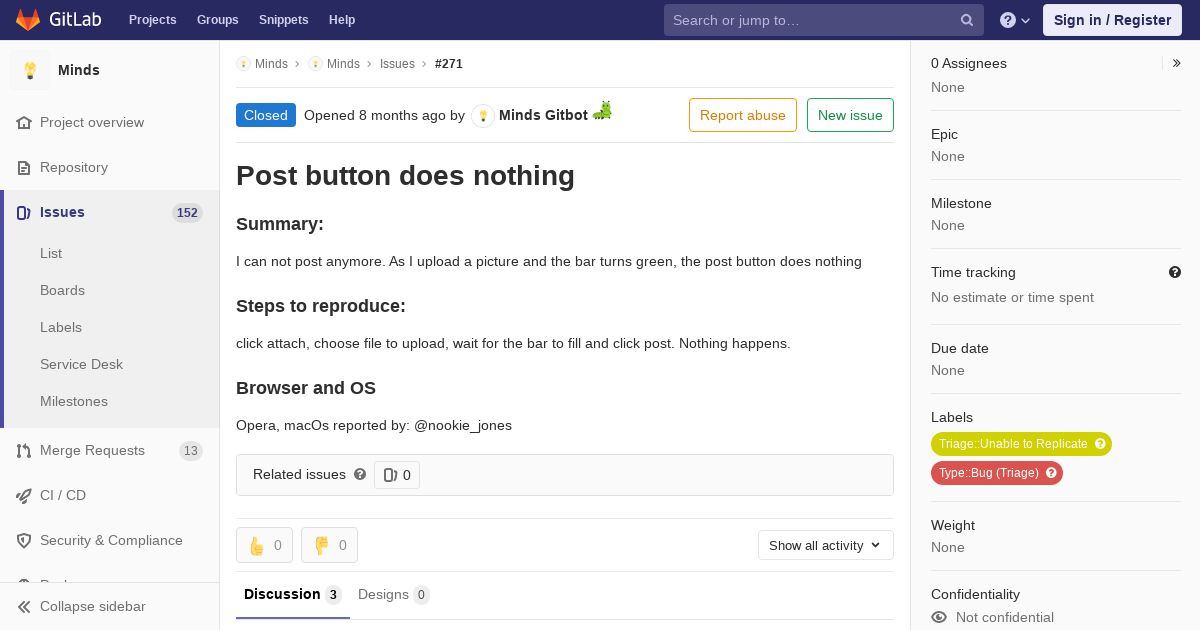Switch to the Discussion tab
The height and width of the screenshot is (630, 1200).
click(293, 595)
